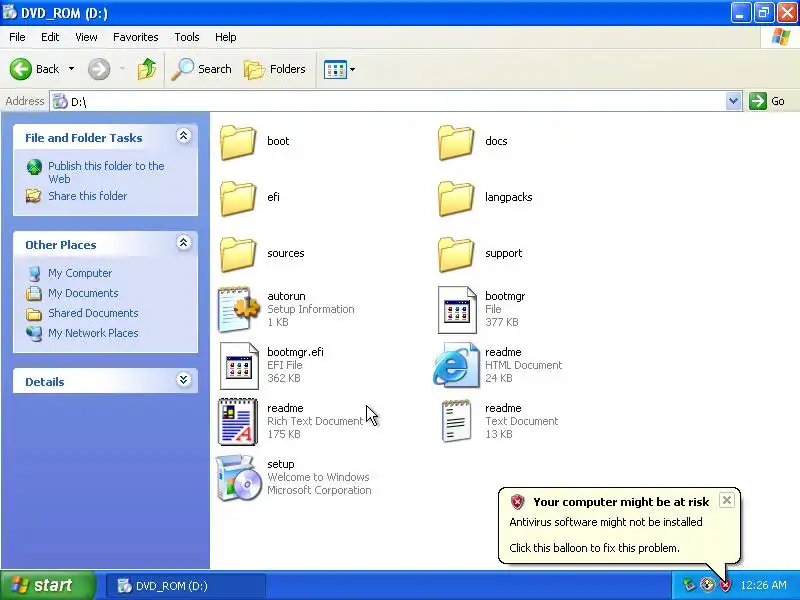Screen dimensions: 800x600
Task: Click the security shield tray icon
Action: (x=725, y=585)
